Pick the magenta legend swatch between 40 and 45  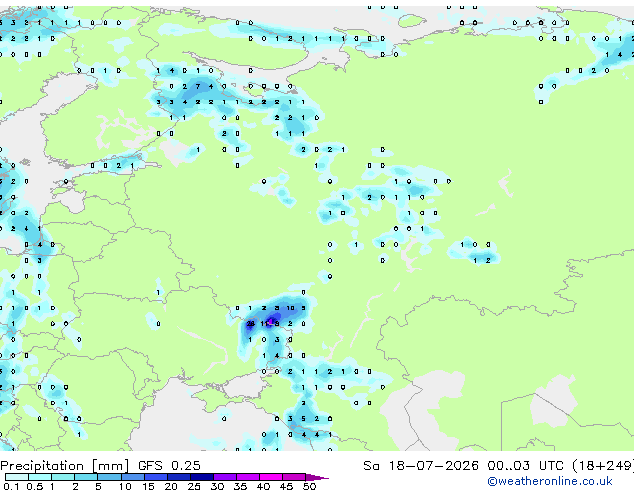point(271,477)
